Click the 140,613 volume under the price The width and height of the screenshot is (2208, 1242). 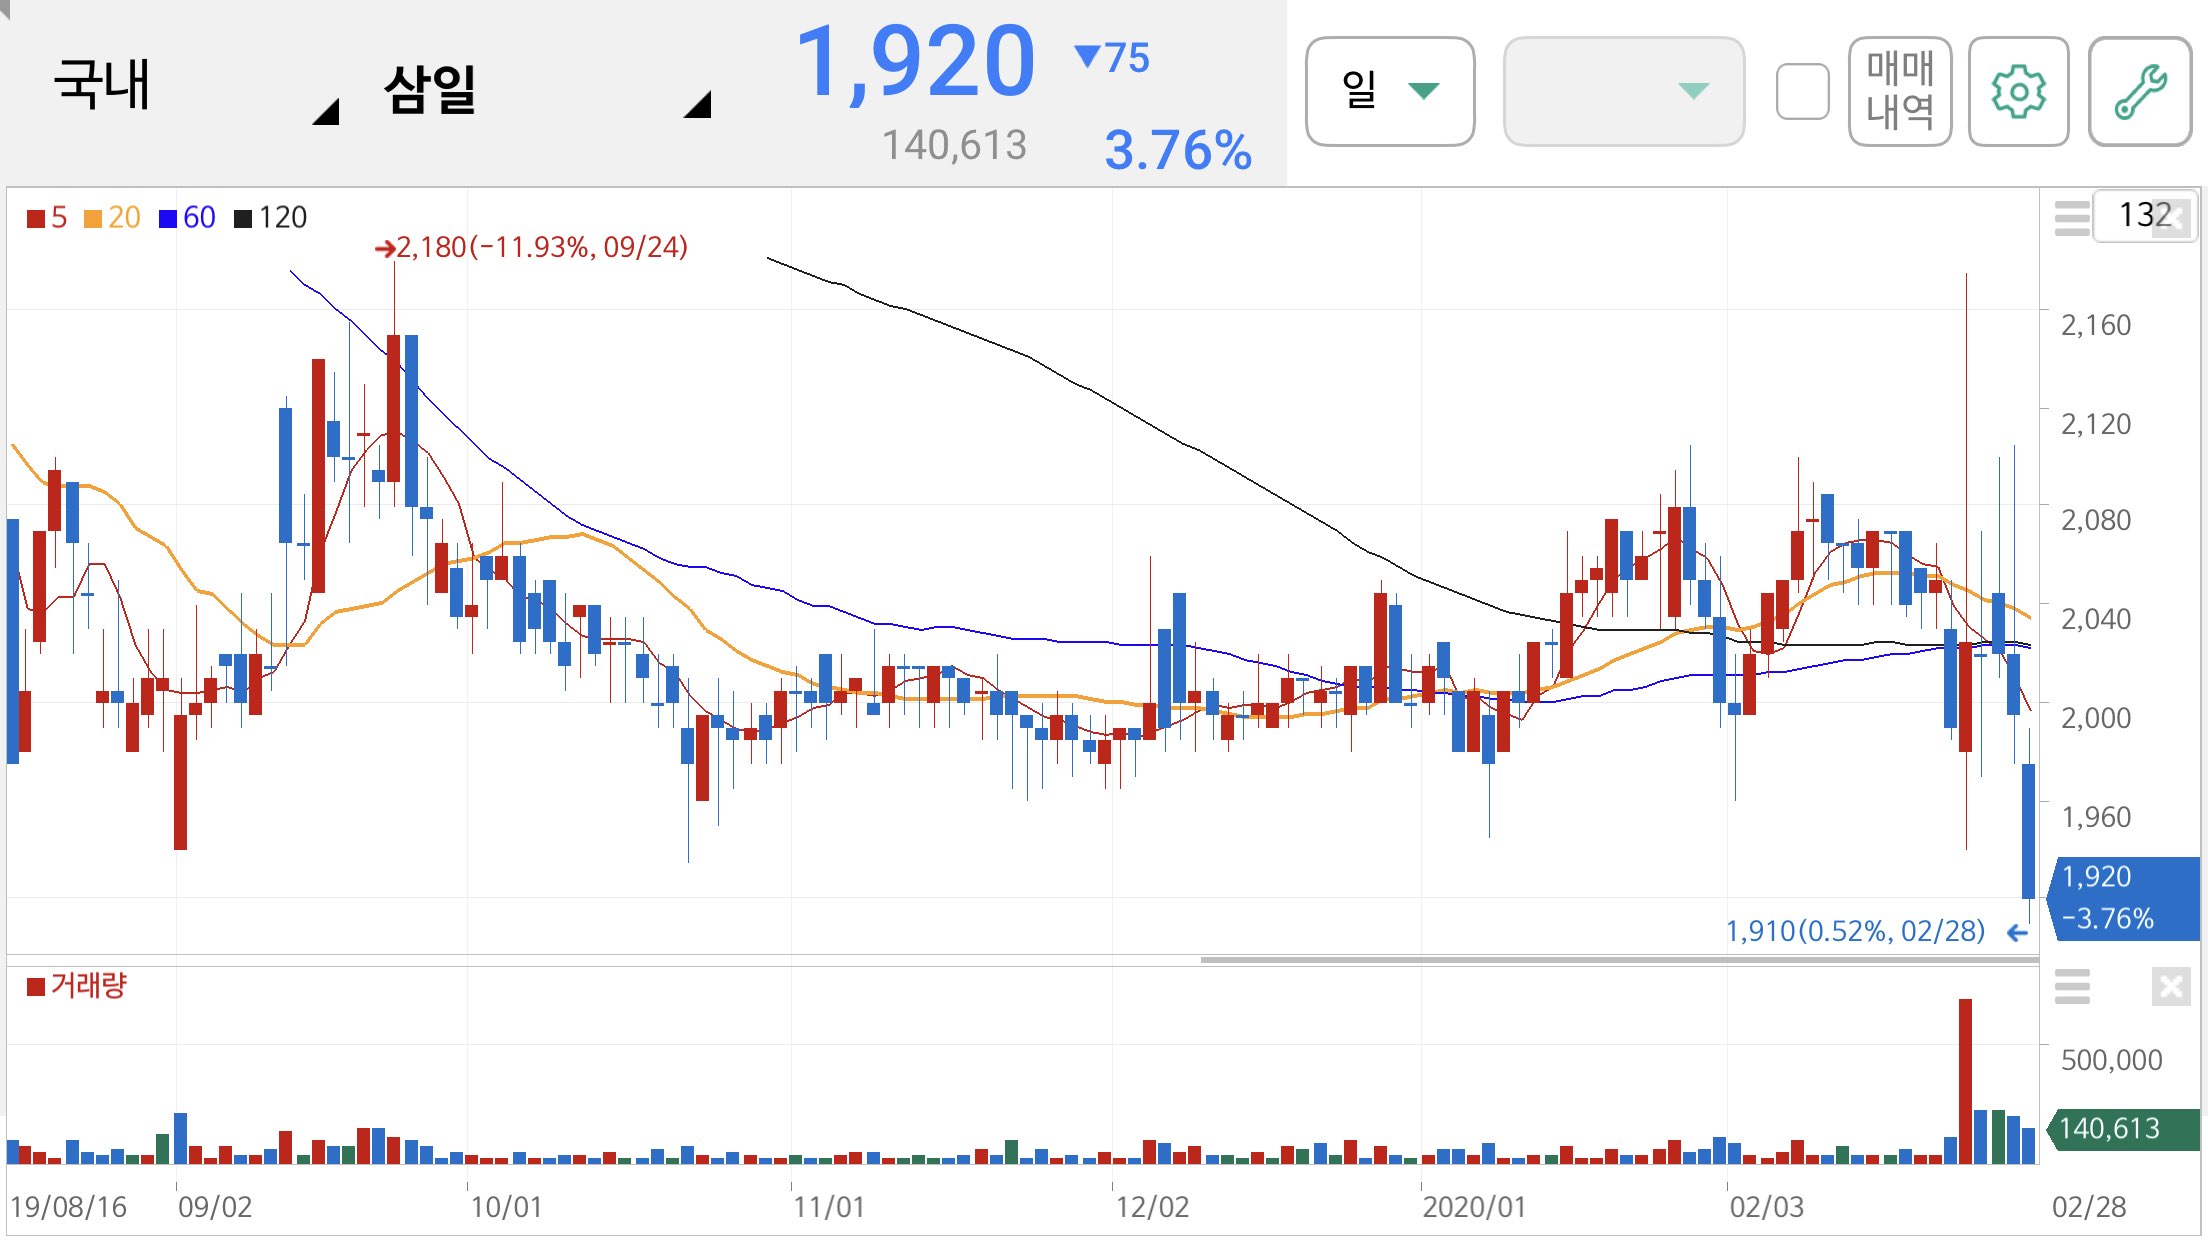tap(954, 146)
